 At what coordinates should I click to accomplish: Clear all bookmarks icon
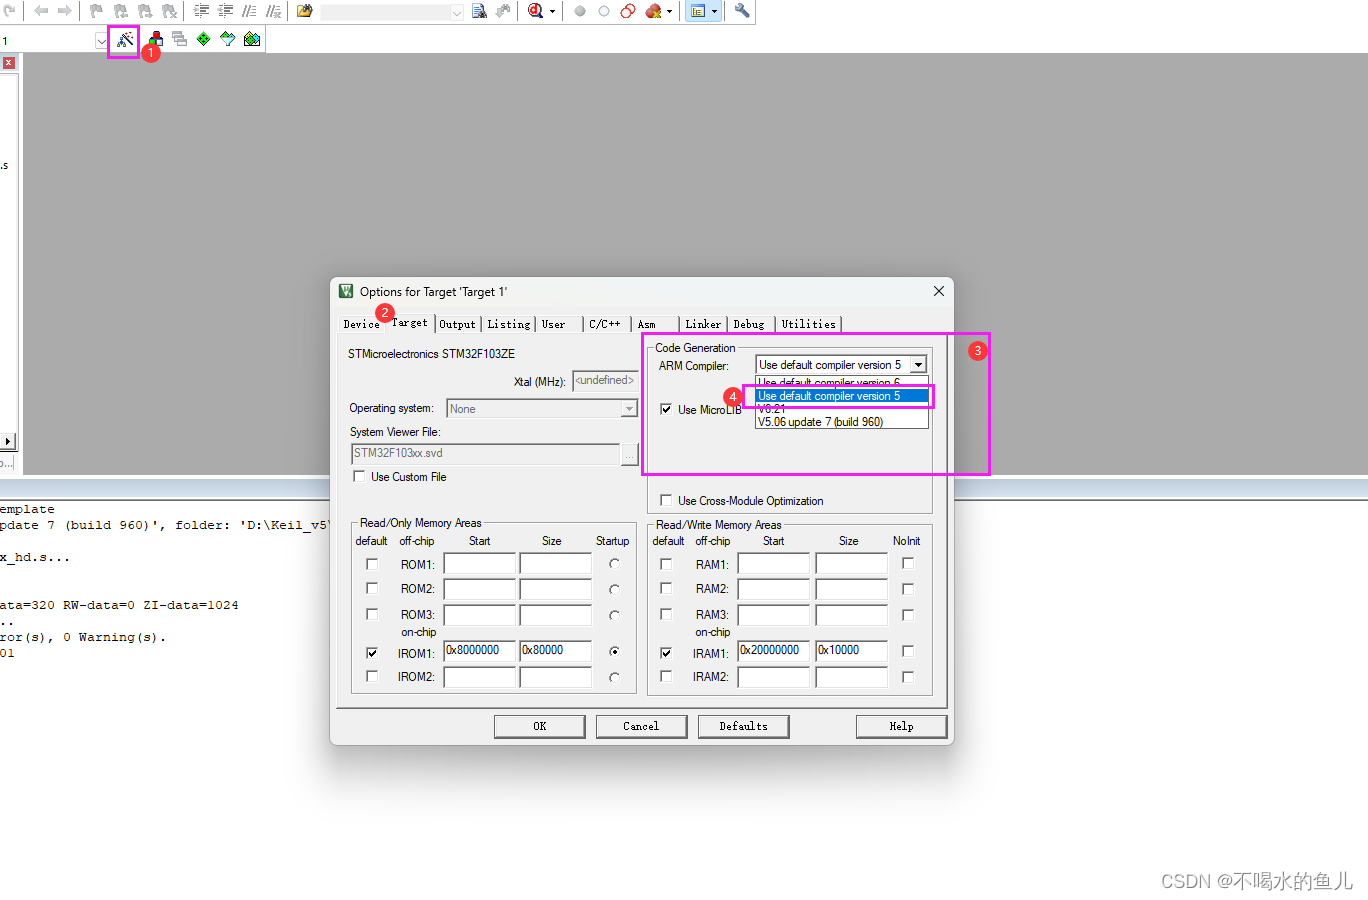tap(170, 11)
